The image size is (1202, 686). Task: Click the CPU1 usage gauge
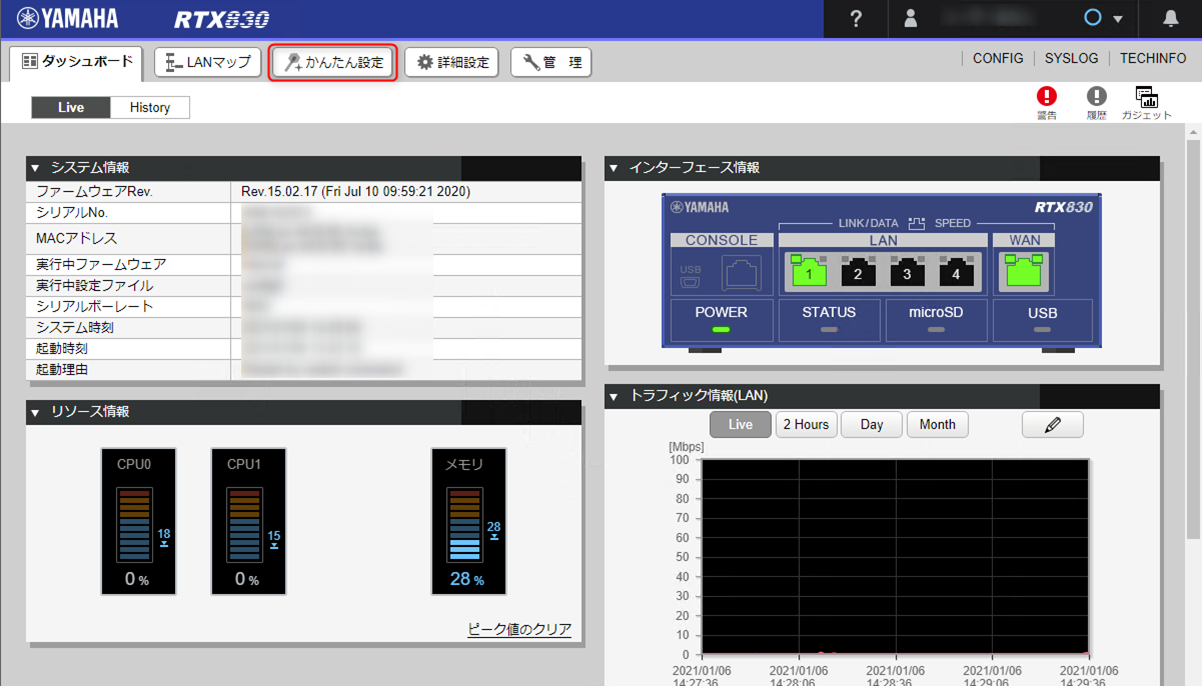coord(249,521)
